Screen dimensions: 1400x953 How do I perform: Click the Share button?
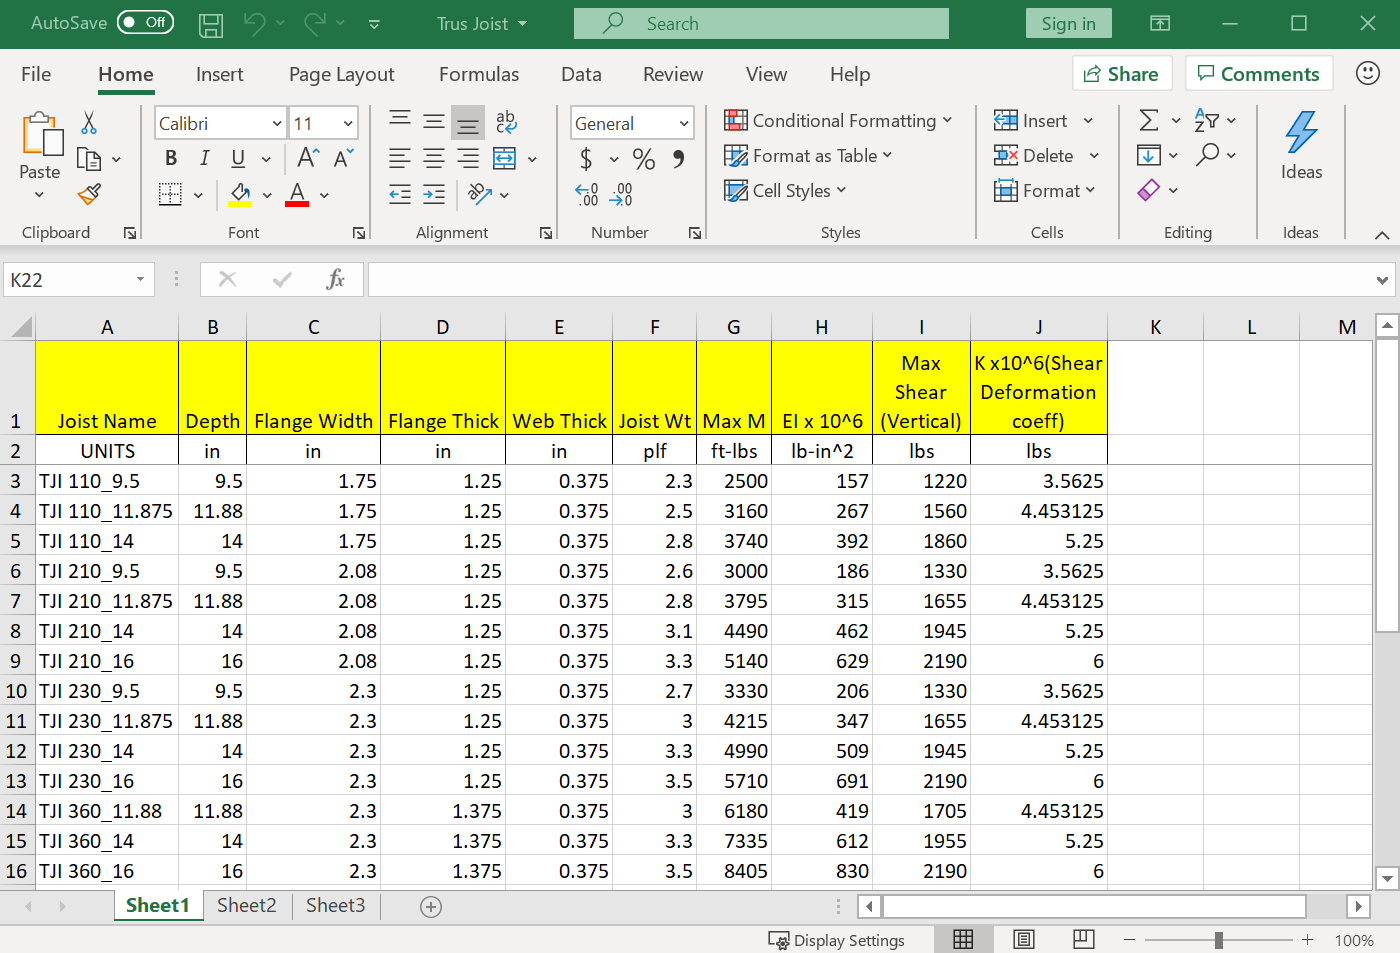click(x=1121, y=74)
